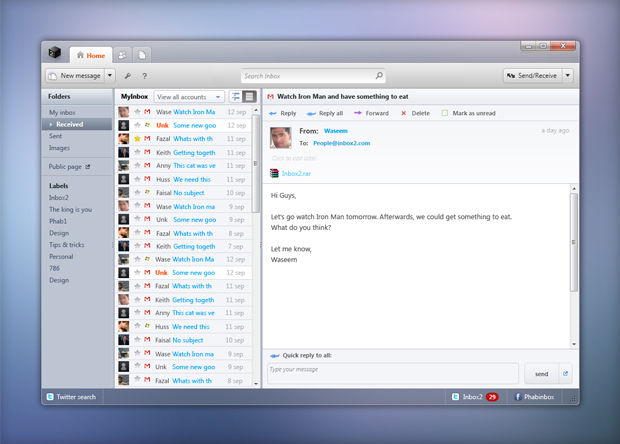
Task: Open settings wrench icon
Action: pos(127,76)
